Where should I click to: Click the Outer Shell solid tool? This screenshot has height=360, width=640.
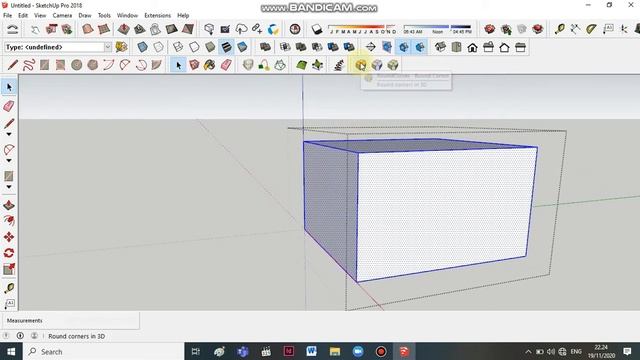point(265,47)
